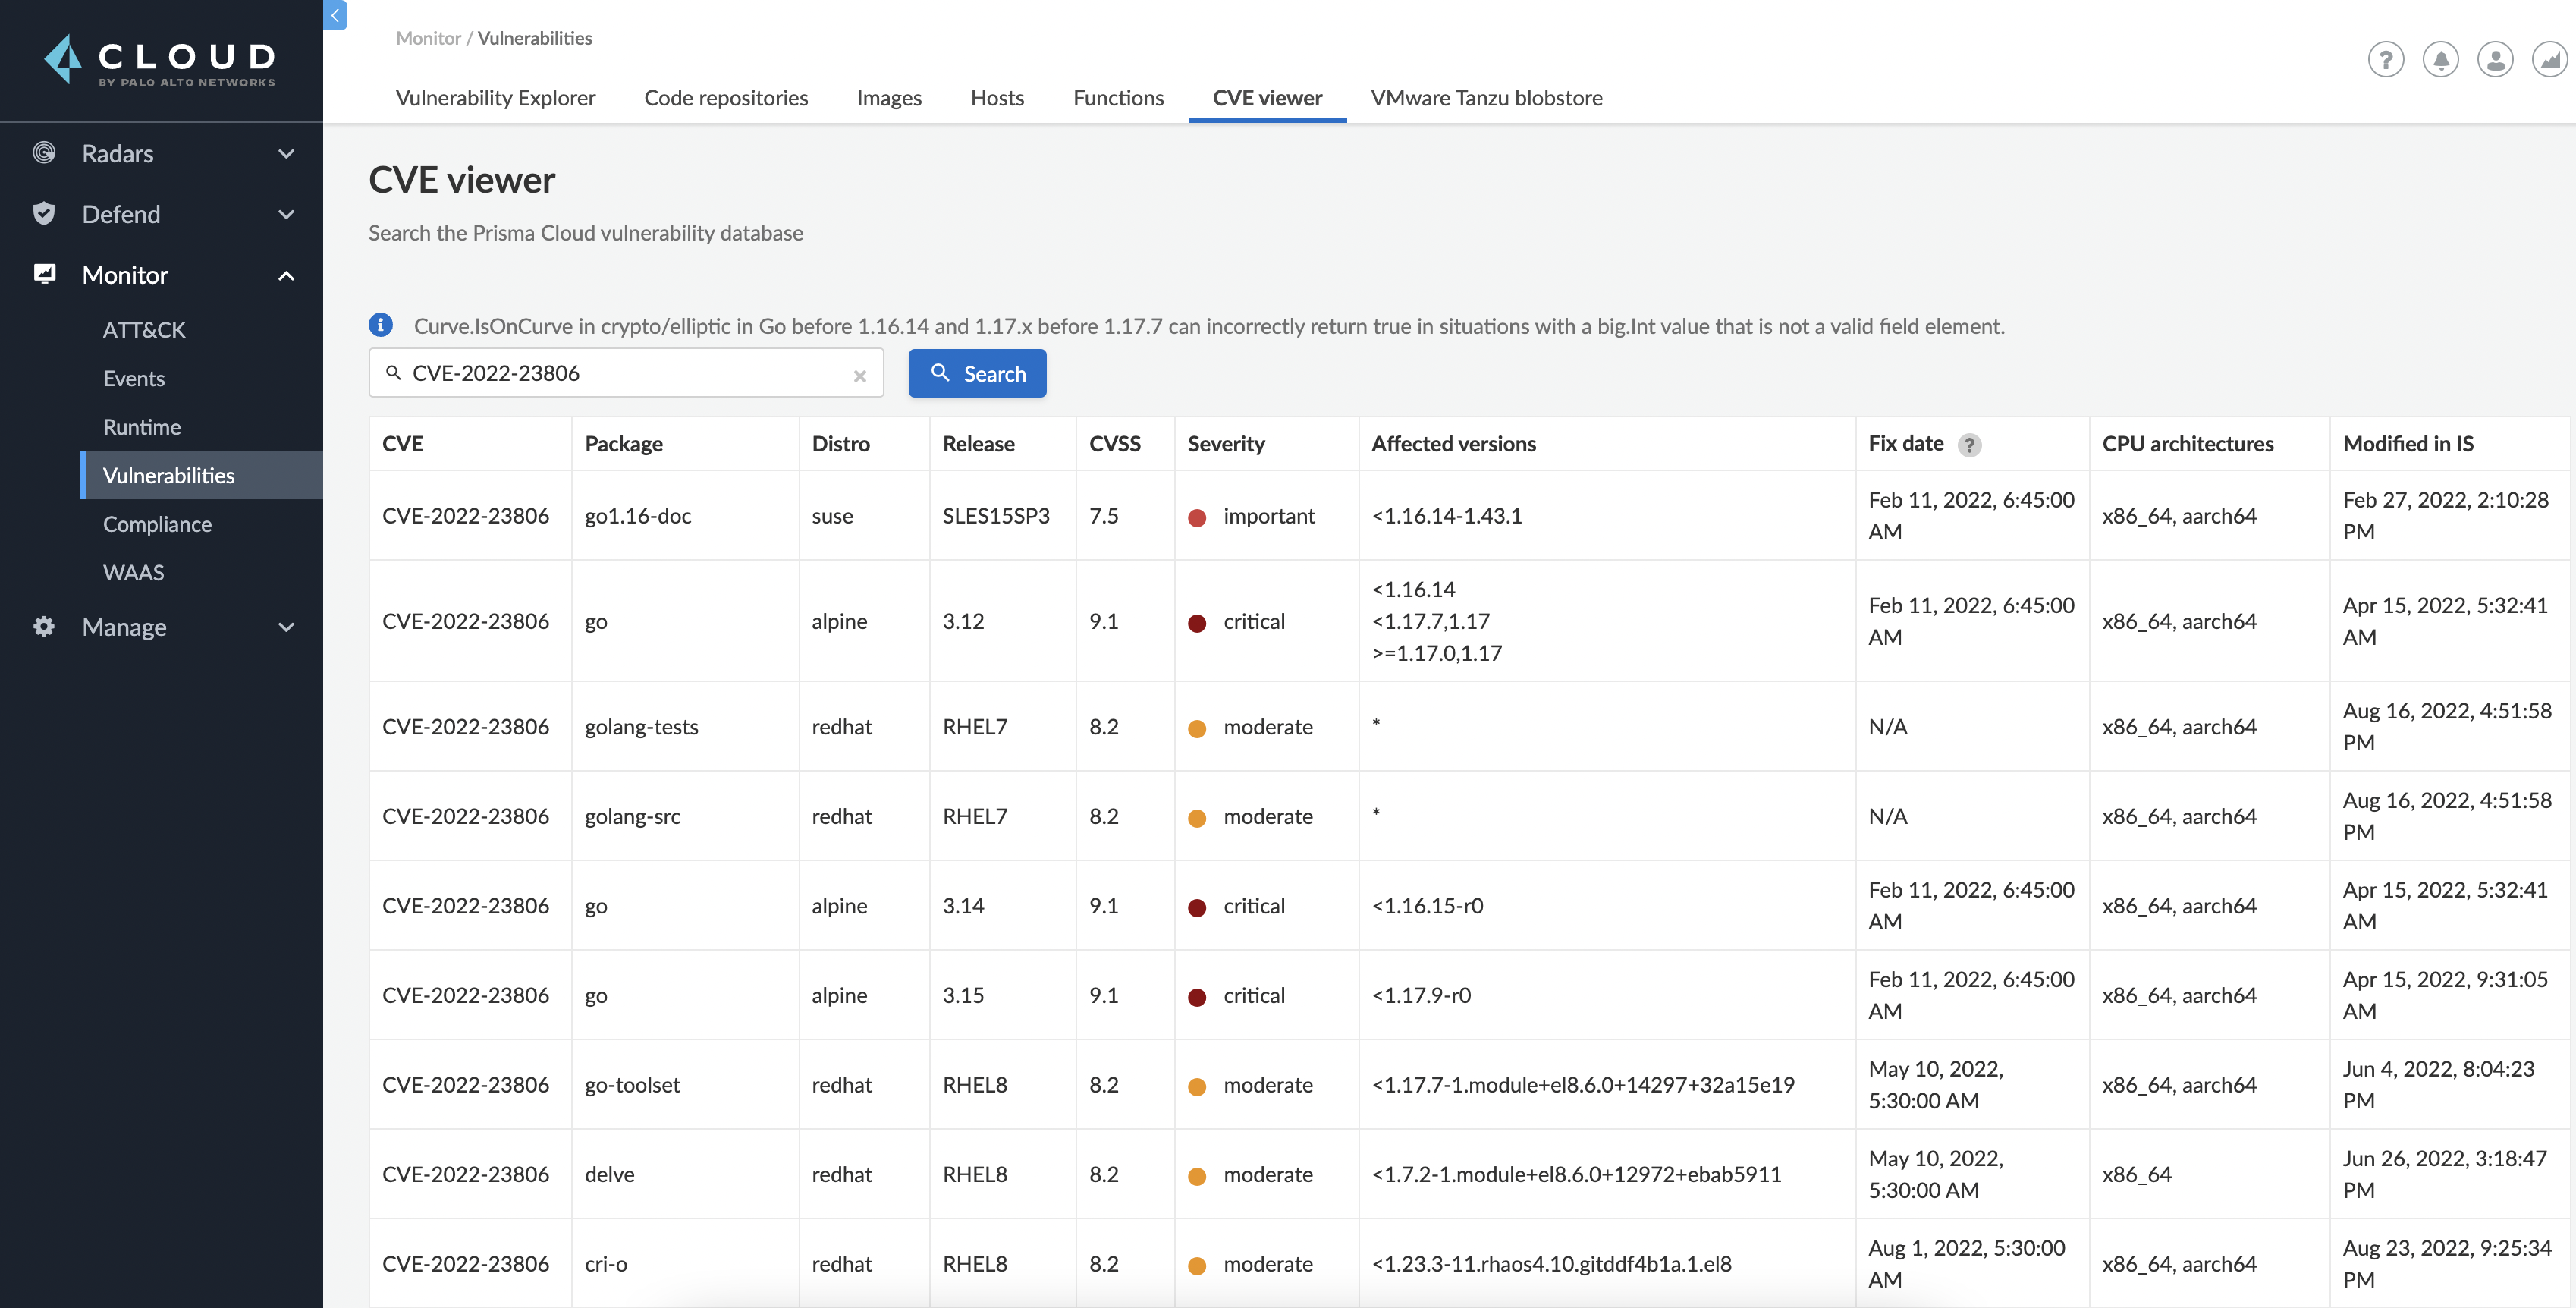
Task: Click the blue info icon by description
Action: click(x=380, y=325)
